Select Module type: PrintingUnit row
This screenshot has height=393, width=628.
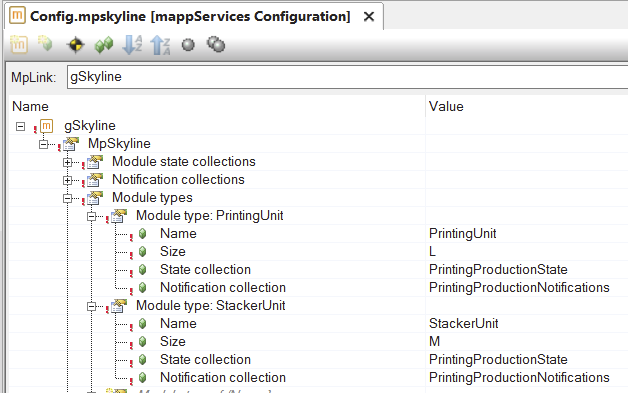210,216
